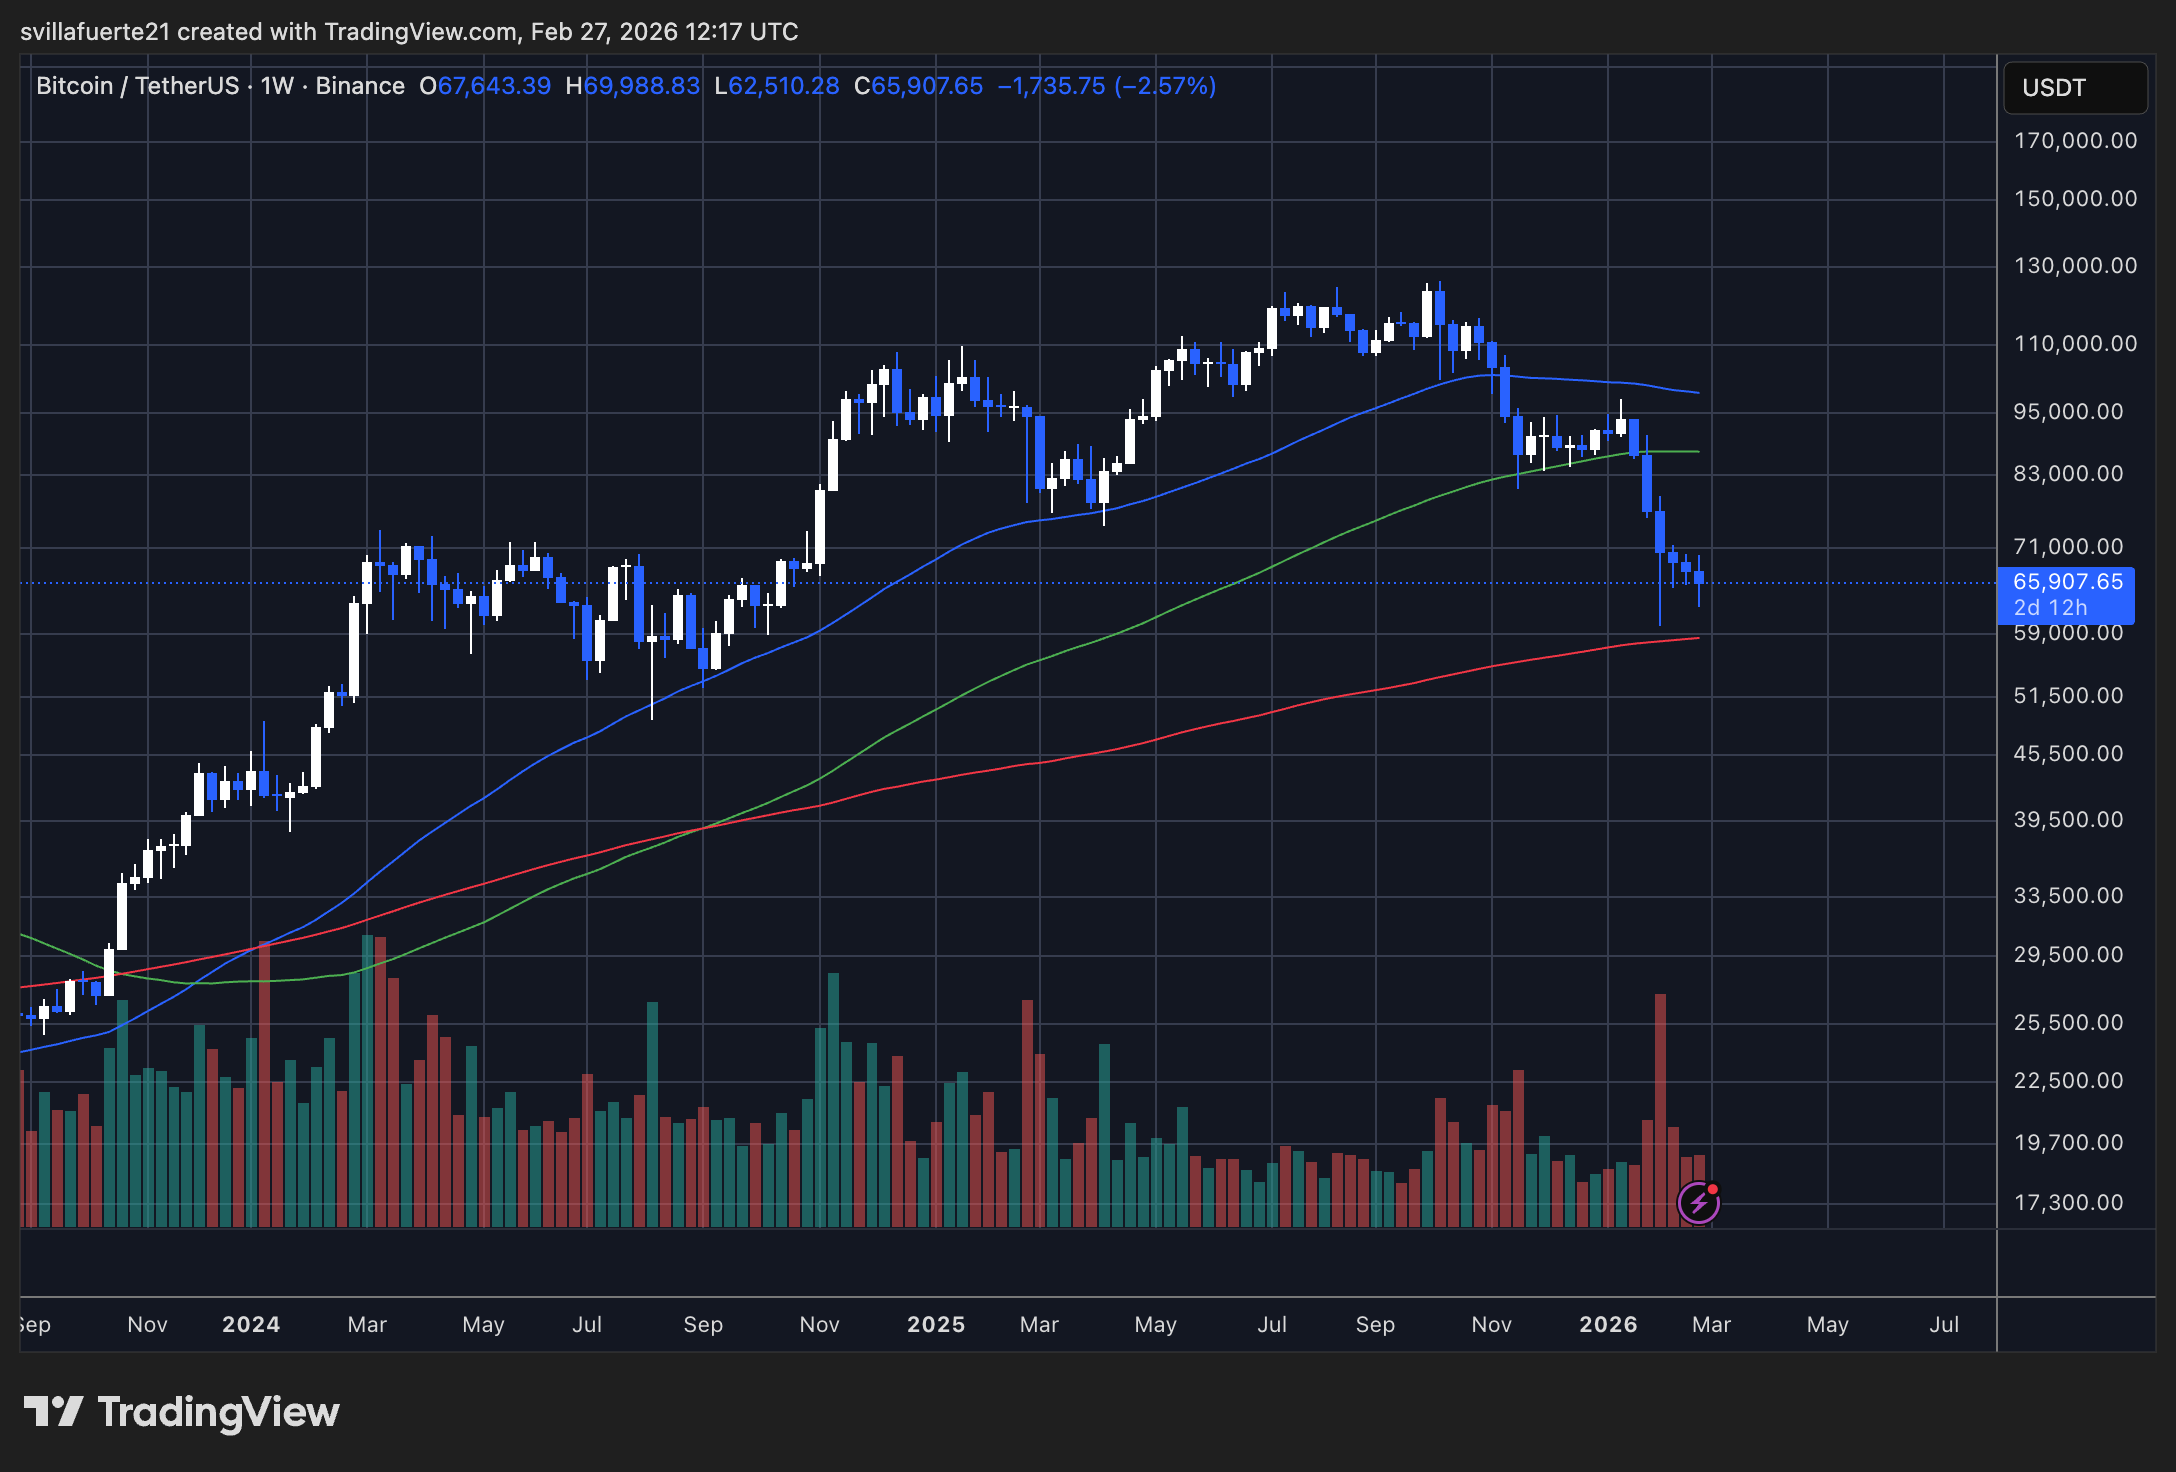This screenshot has height=1472, width=2176.
Task: Click the 1W interval label
Action: coord(277,86)
